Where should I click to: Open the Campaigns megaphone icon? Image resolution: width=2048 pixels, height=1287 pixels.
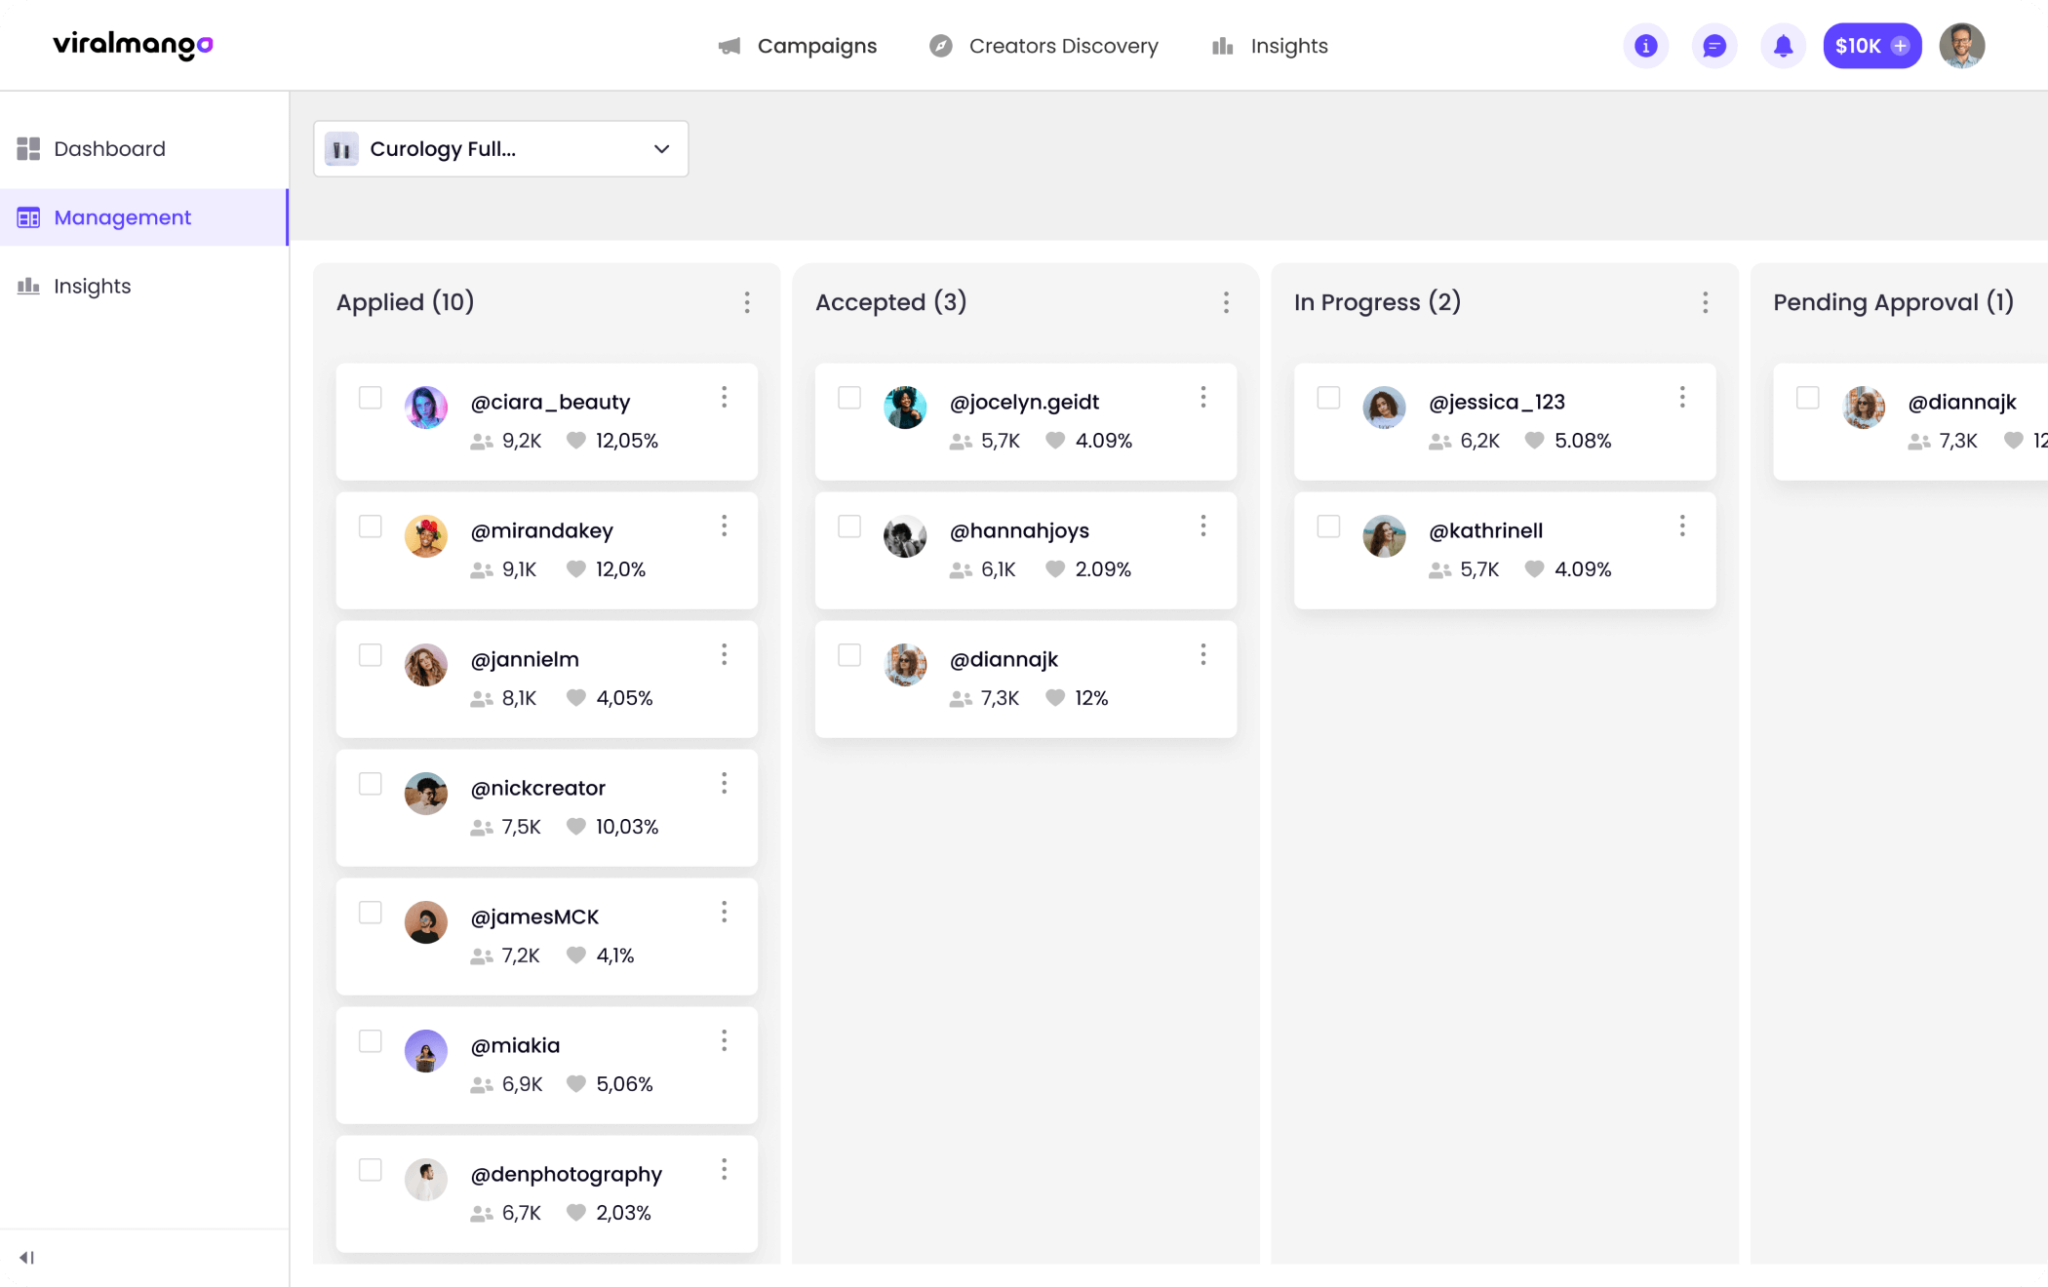pyautogui.click(x=728, y=45)
